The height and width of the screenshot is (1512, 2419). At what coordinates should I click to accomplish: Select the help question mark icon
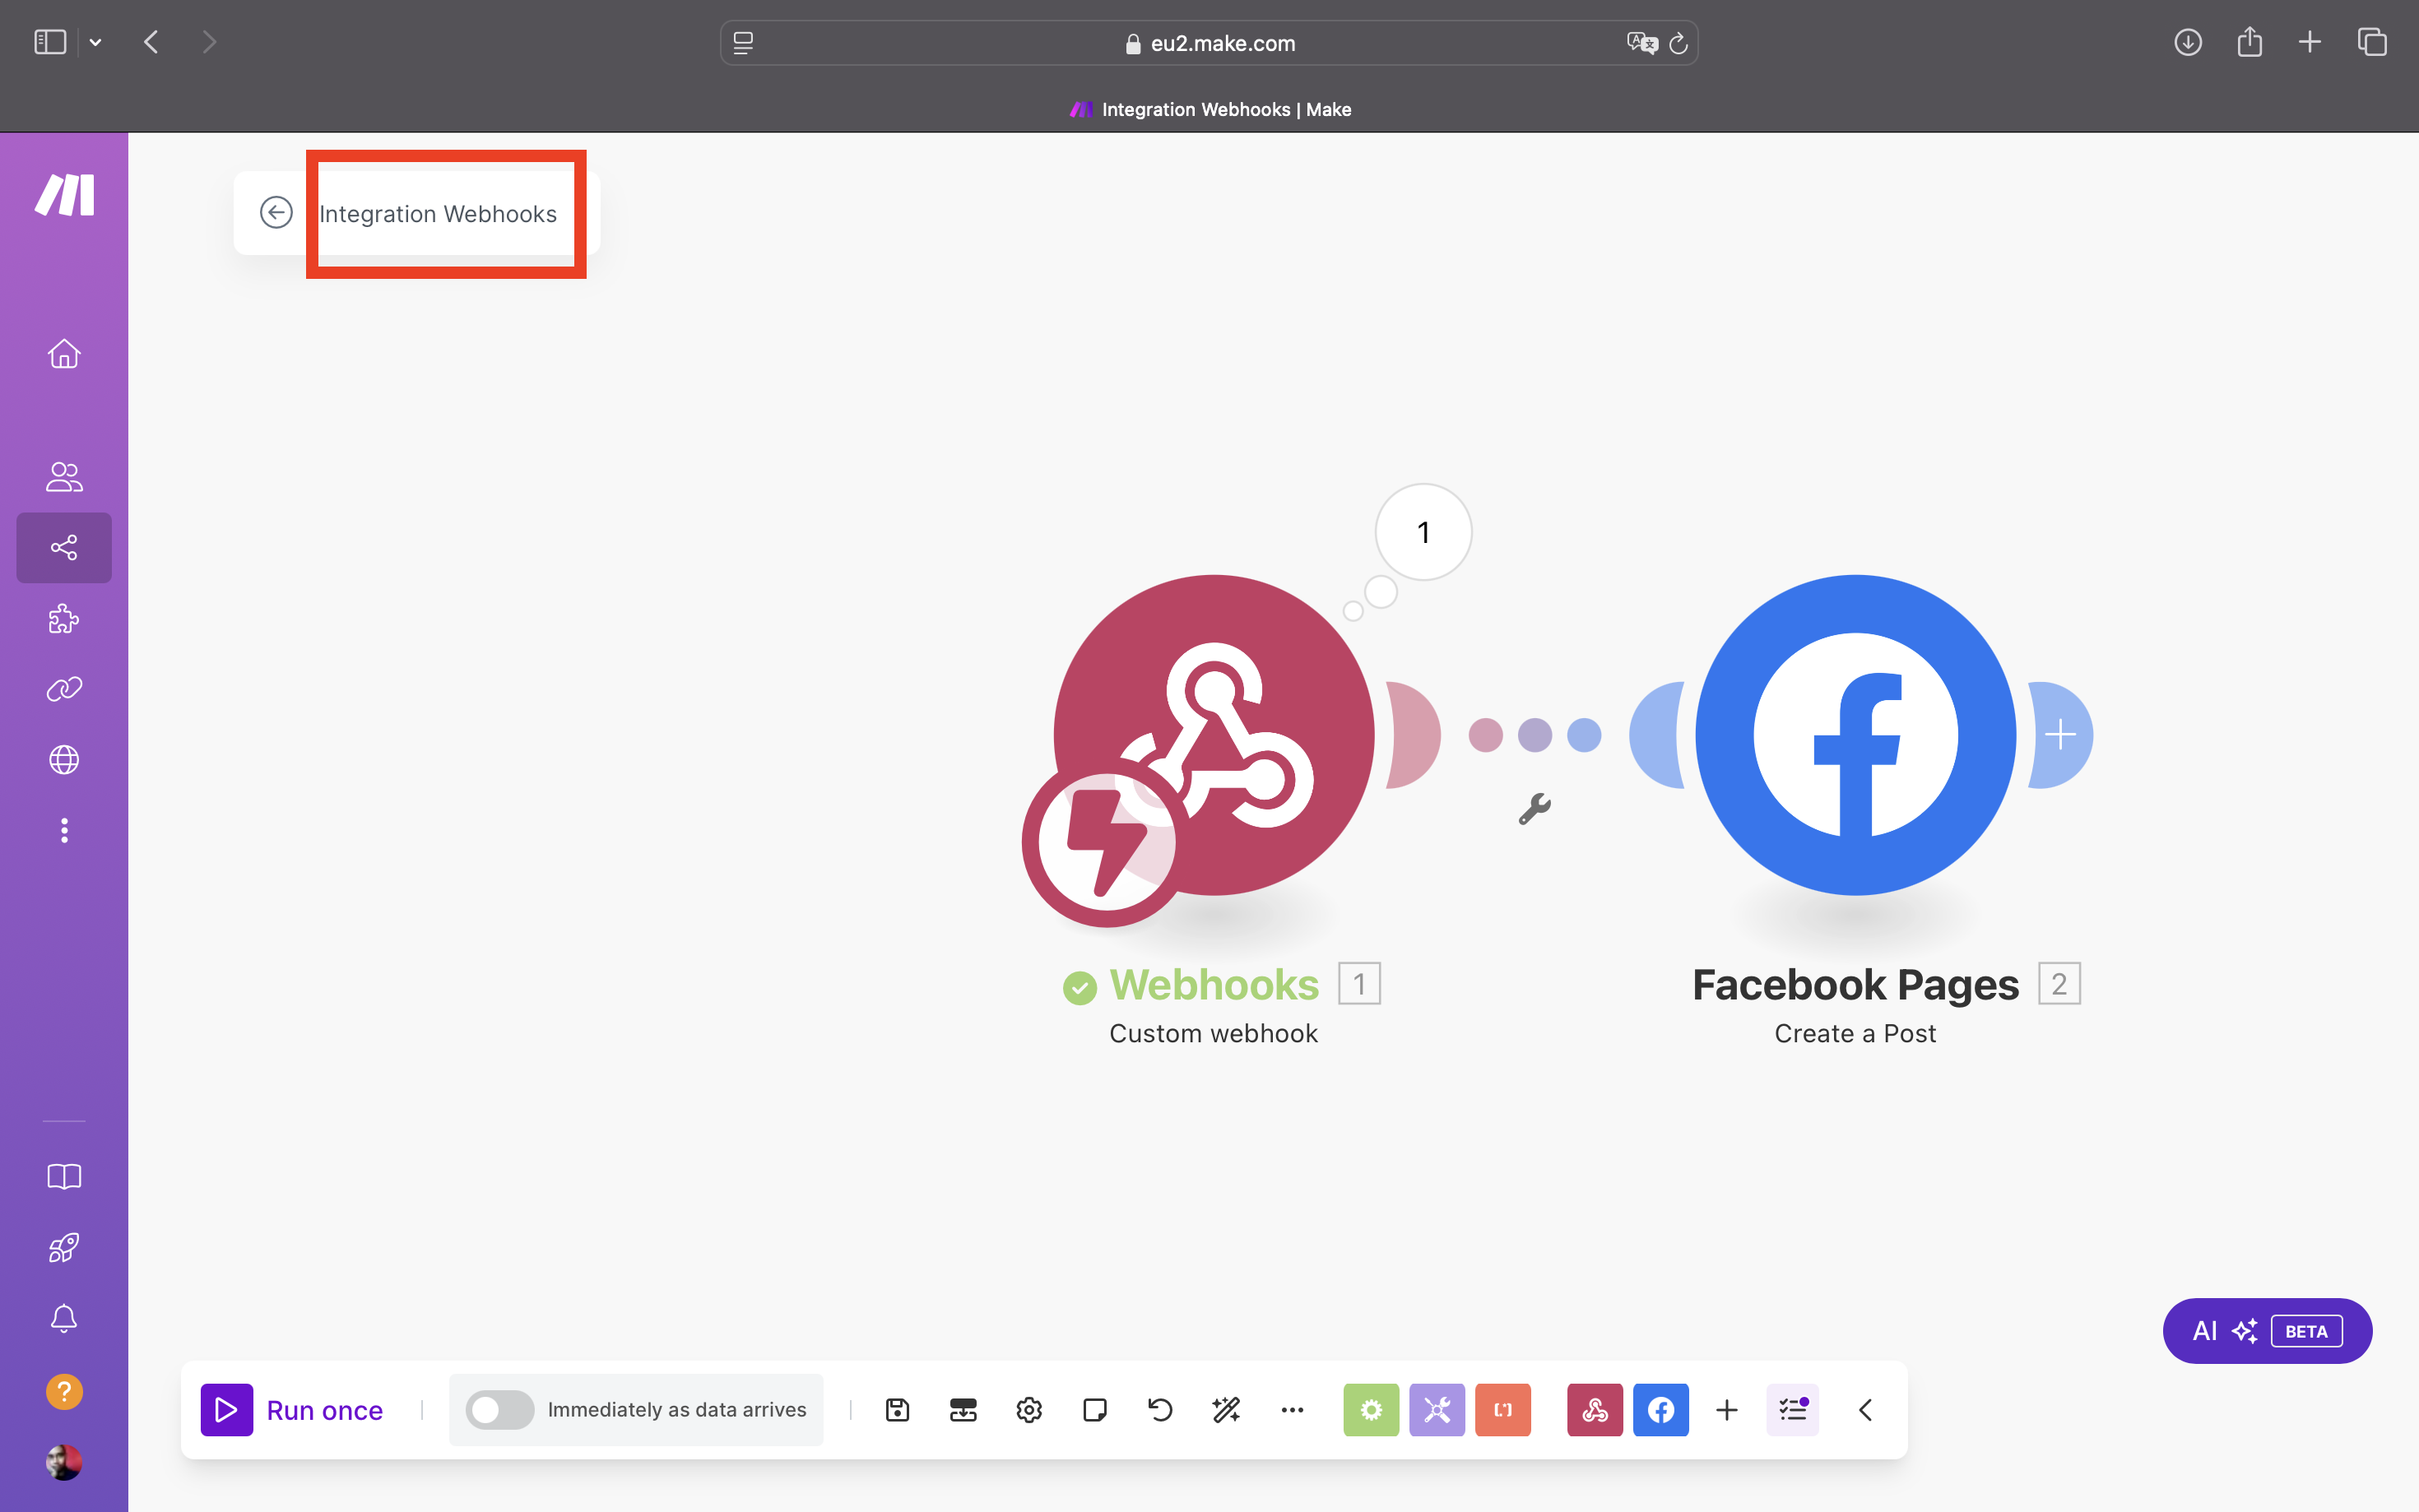(x=63, y=1392)
